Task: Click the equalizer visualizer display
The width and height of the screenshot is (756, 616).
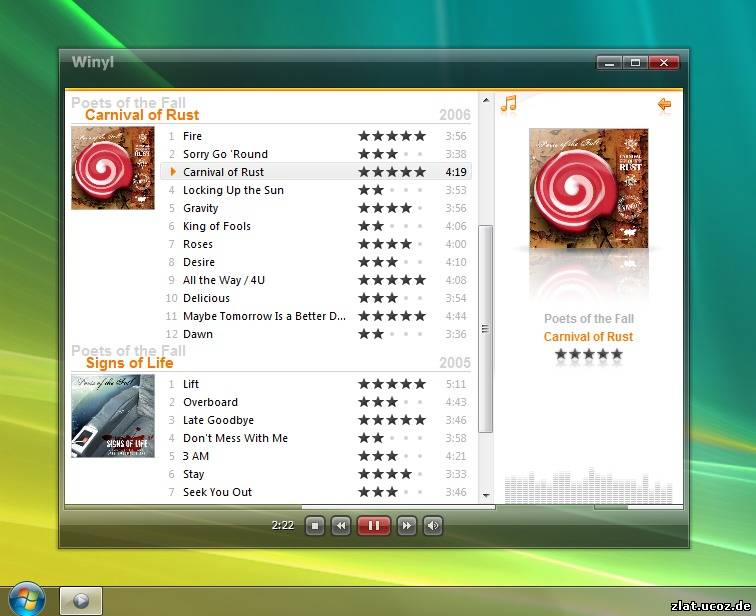Action: coord(588,485)
